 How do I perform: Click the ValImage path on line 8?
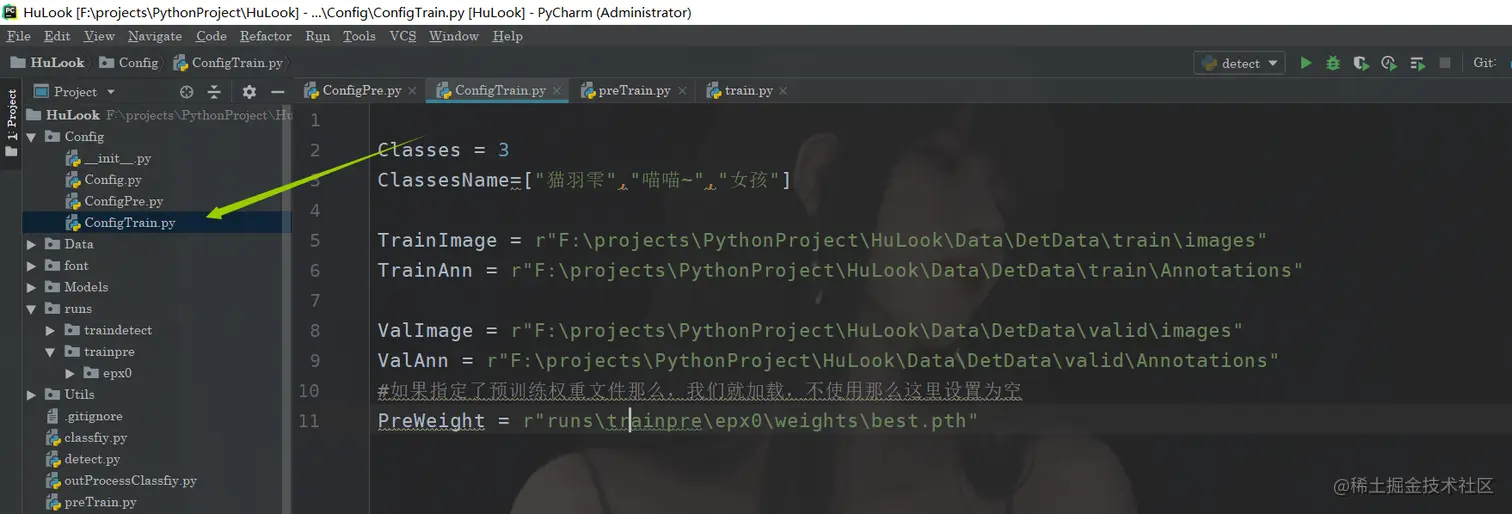877,330
